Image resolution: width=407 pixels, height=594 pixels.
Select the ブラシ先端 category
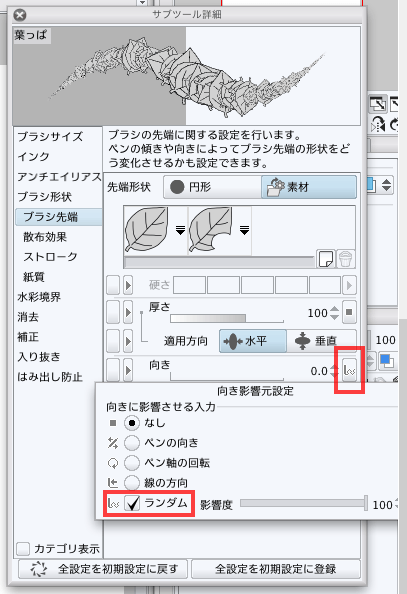pyautogui.click(x=59, y=217)
